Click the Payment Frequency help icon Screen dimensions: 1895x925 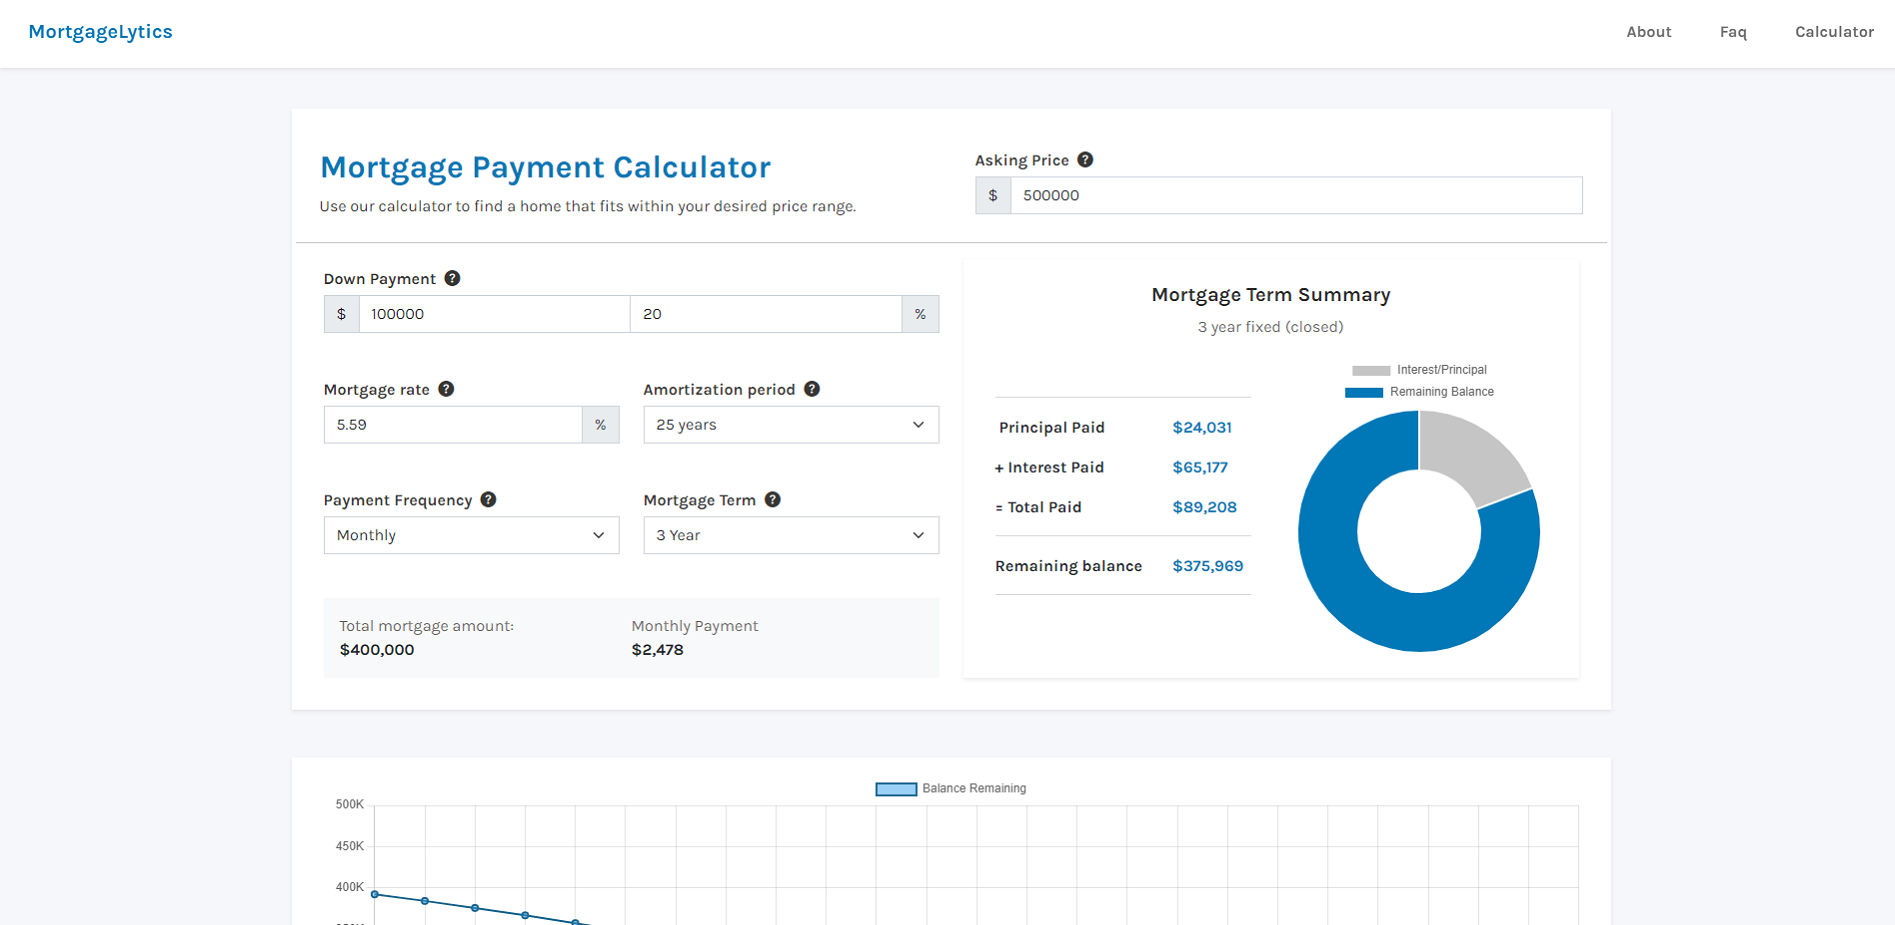[x=488, y=499]
